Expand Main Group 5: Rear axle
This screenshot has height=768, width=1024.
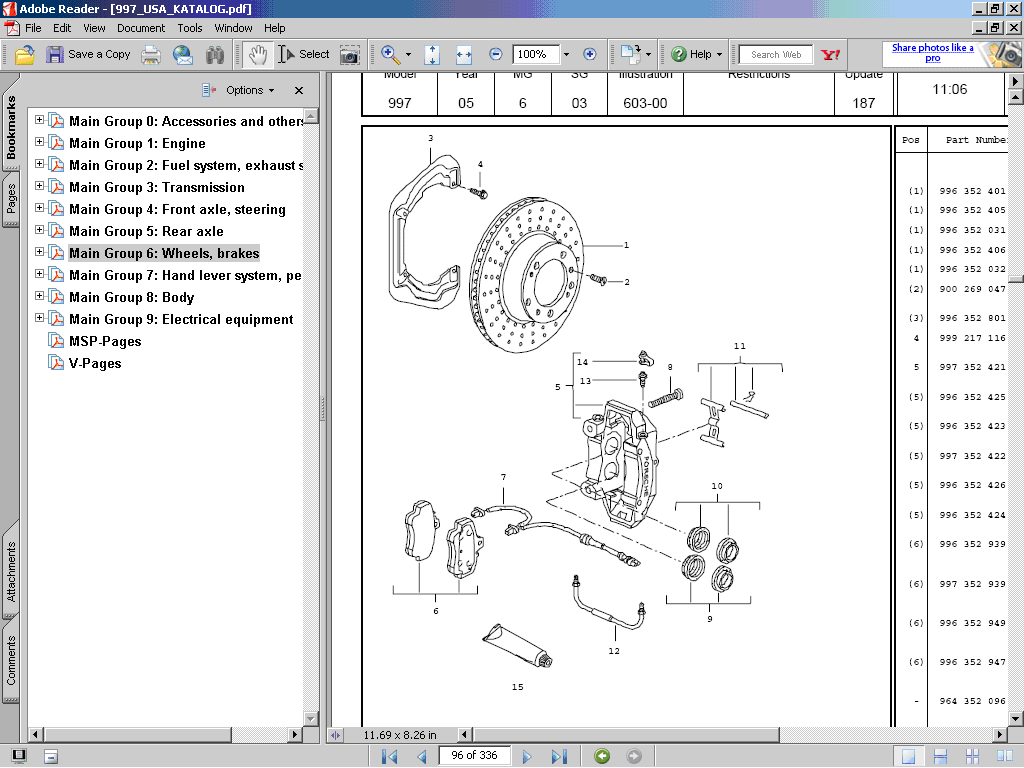tap(39, 230)
